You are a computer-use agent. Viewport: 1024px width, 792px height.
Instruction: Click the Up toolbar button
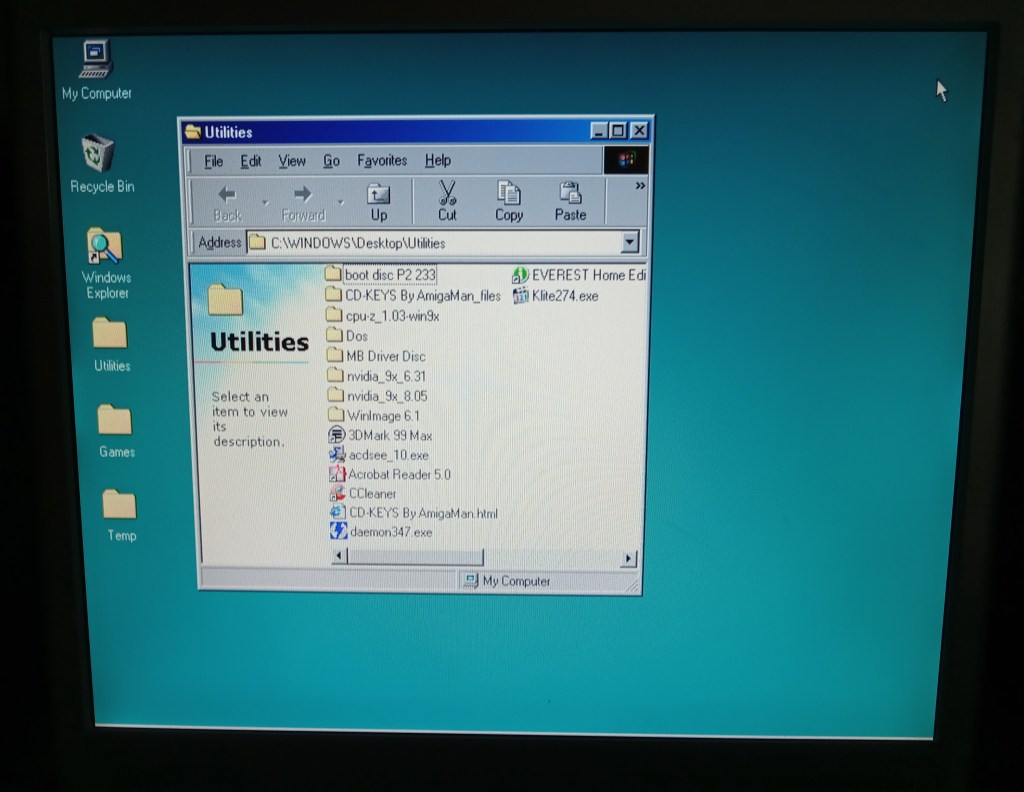coord(379,201)
